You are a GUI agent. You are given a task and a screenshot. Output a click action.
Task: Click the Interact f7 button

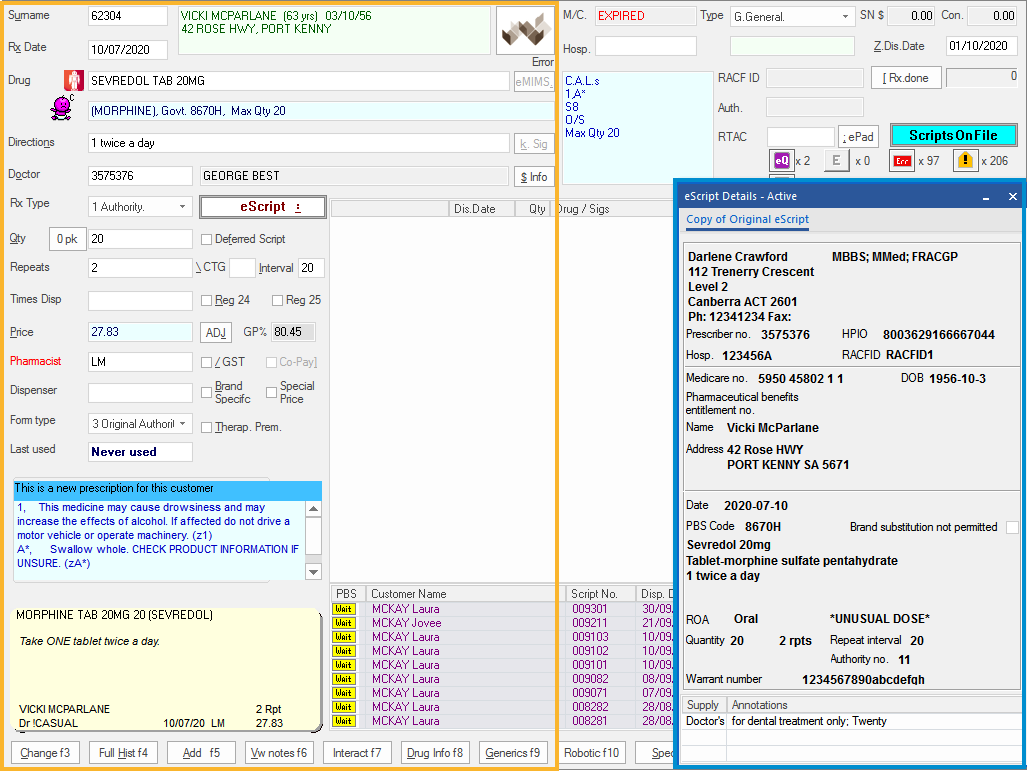(357, 753)
